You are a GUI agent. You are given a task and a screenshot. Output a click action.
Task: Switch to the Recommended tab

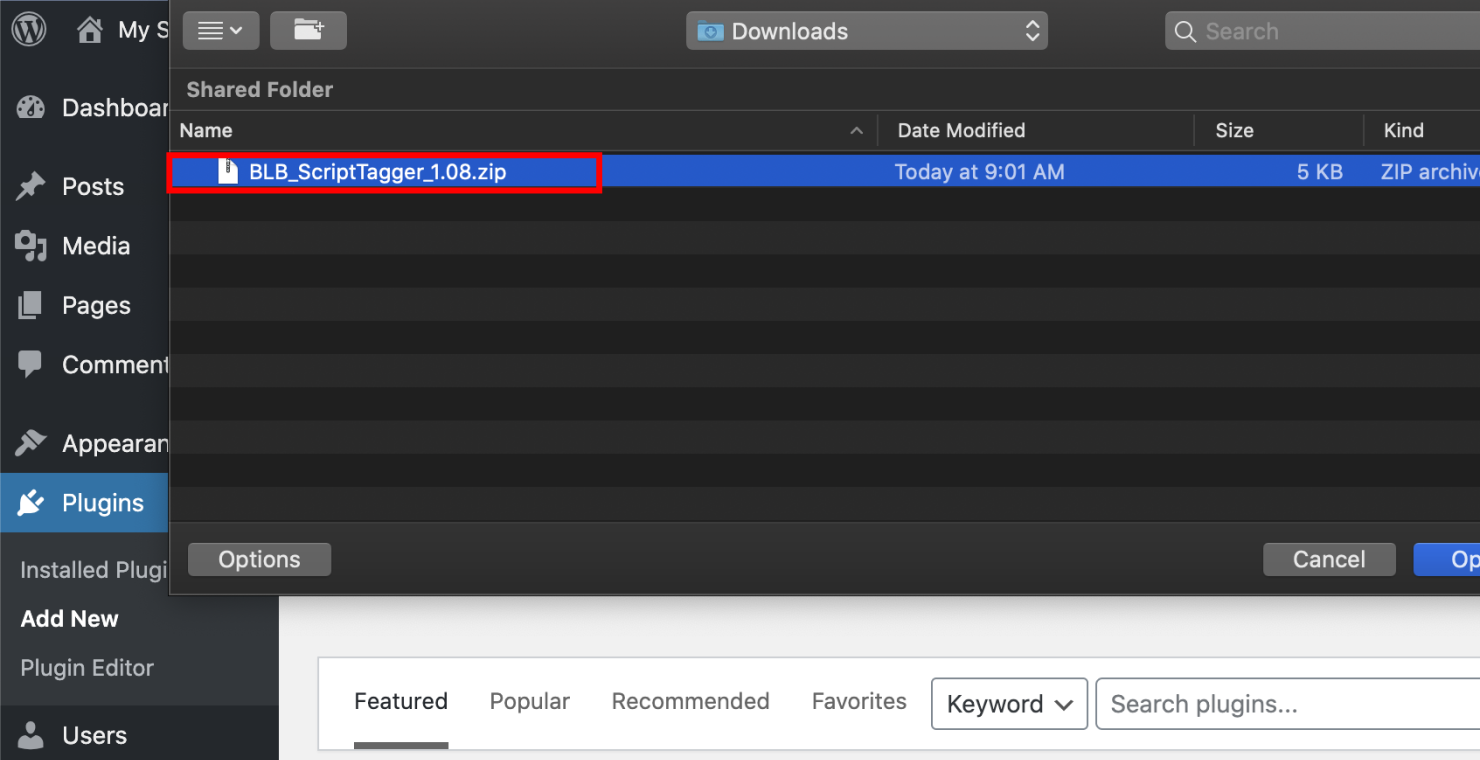coord(690,702)
